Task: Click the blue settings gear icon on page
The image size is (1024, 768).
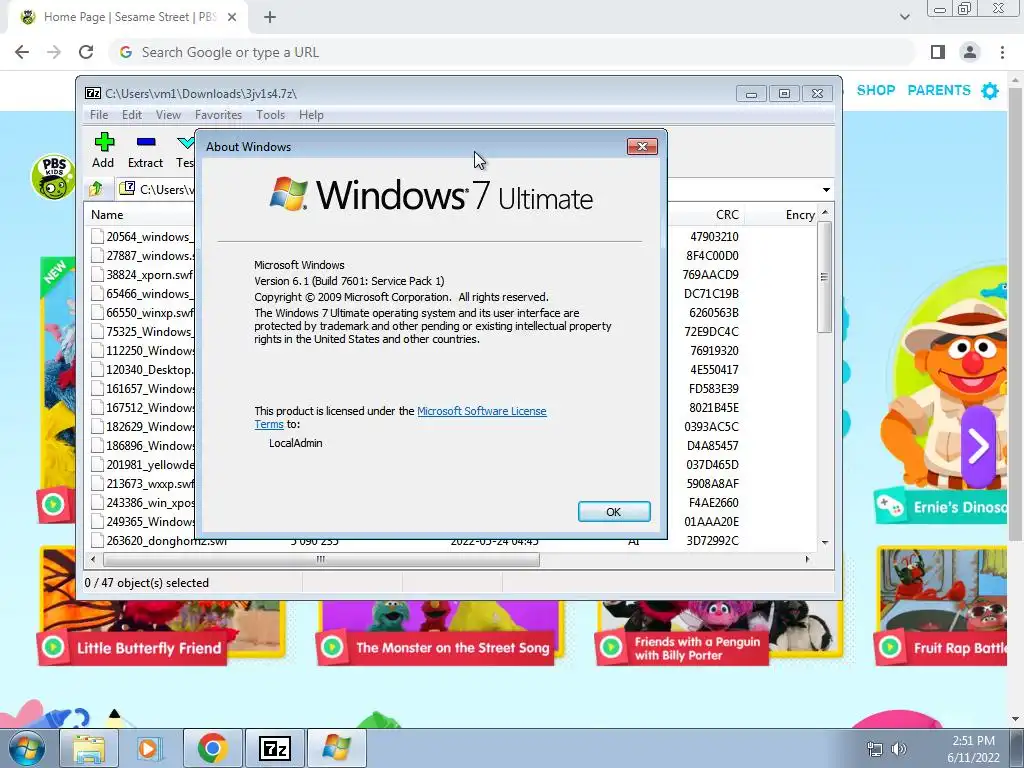Action: click(x=990, y=91)
